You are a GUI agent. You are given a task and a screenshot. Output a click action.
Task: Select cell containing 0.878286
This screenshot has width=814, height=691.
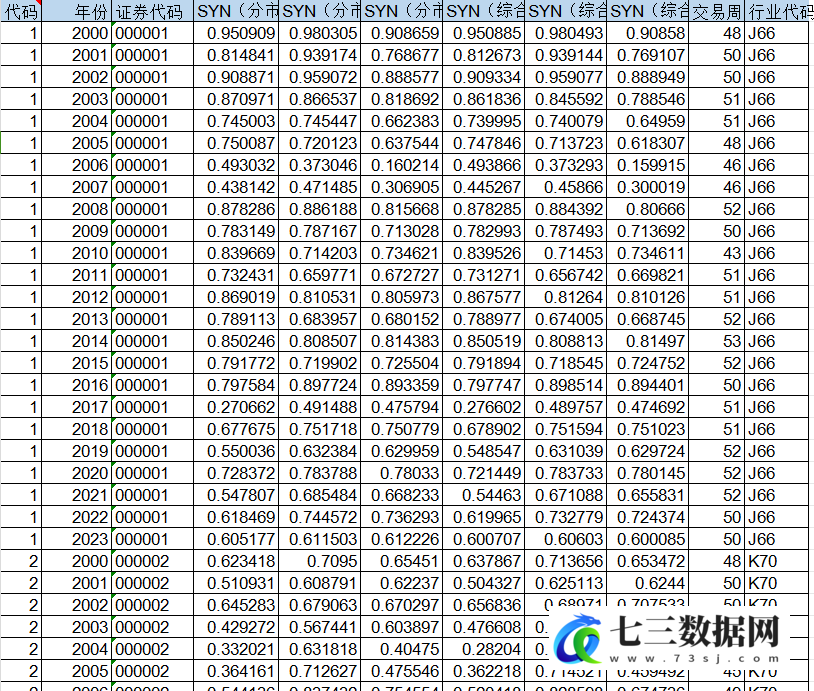tap(236, 209)
